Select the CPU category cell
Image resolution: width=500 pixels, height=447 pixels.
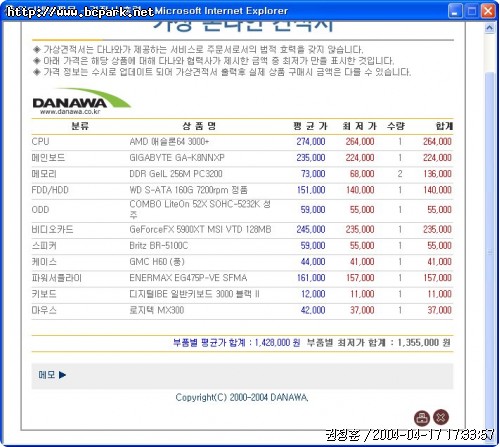(x=40, y=142)
